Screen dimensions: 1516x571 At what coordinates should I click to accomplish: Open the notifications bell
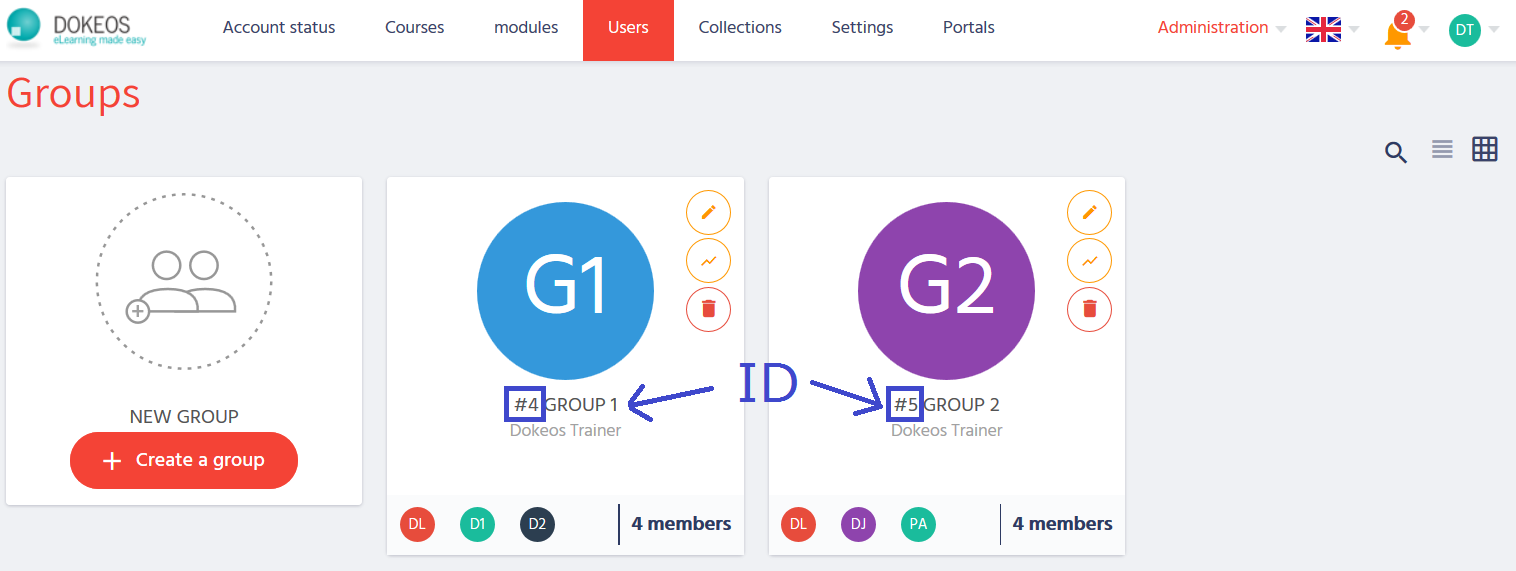point(1397,33)
